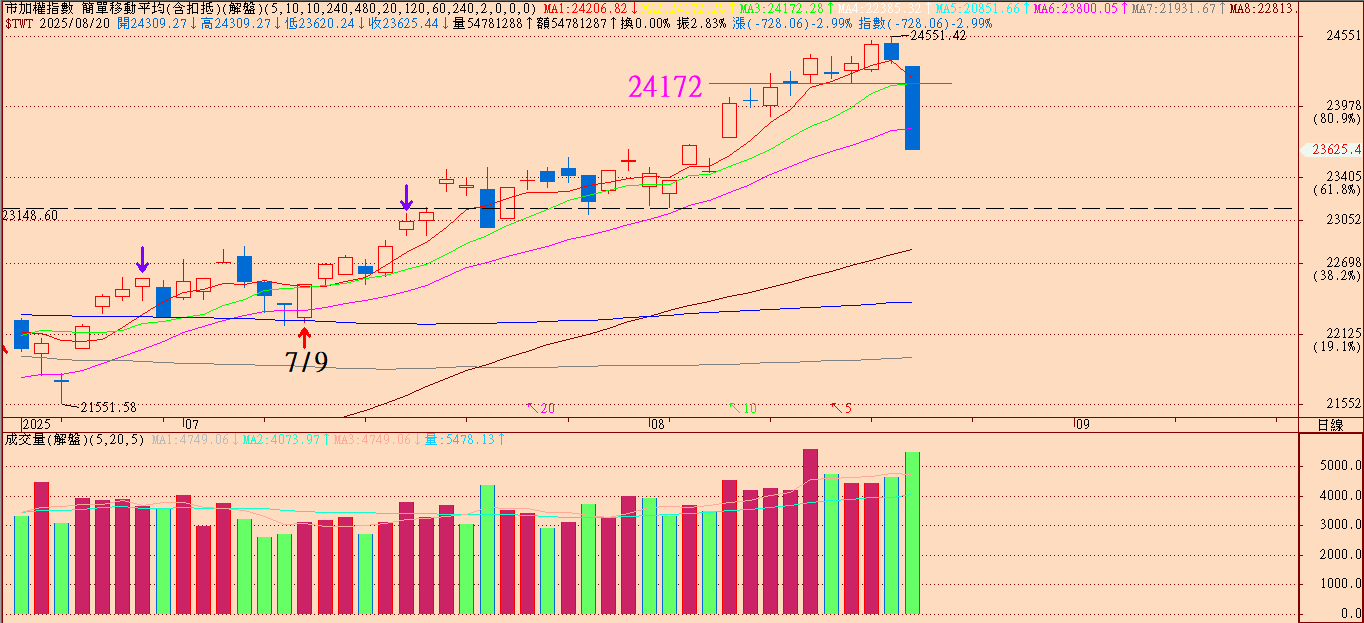Click the 23625.4 current price tag
Screen dimensions: 1364x623
(1332, 150)
